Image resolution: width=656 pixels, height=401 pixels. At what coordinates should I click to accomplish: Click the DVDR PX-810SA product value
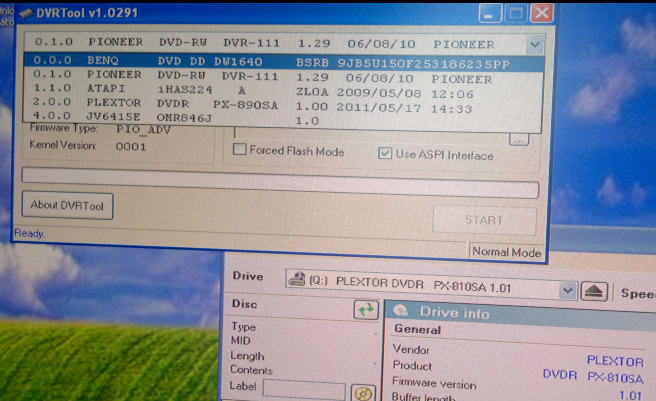pos(593,376)
